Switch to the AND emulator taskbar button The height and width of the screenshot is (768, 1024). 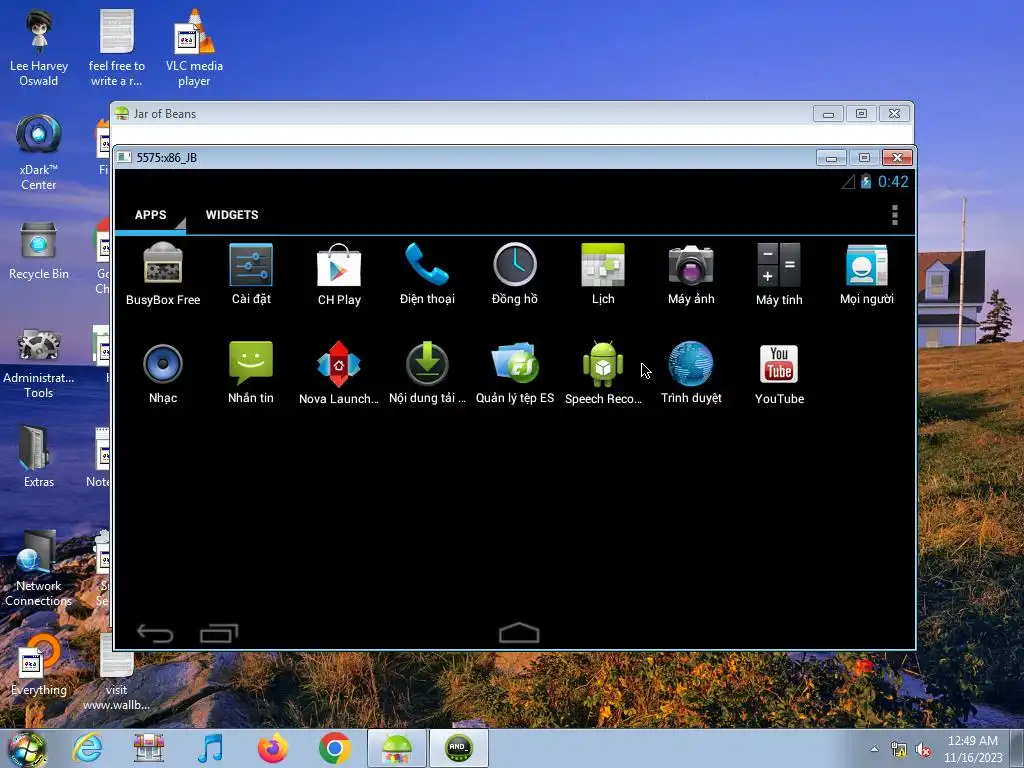click(x=458, y=748)
